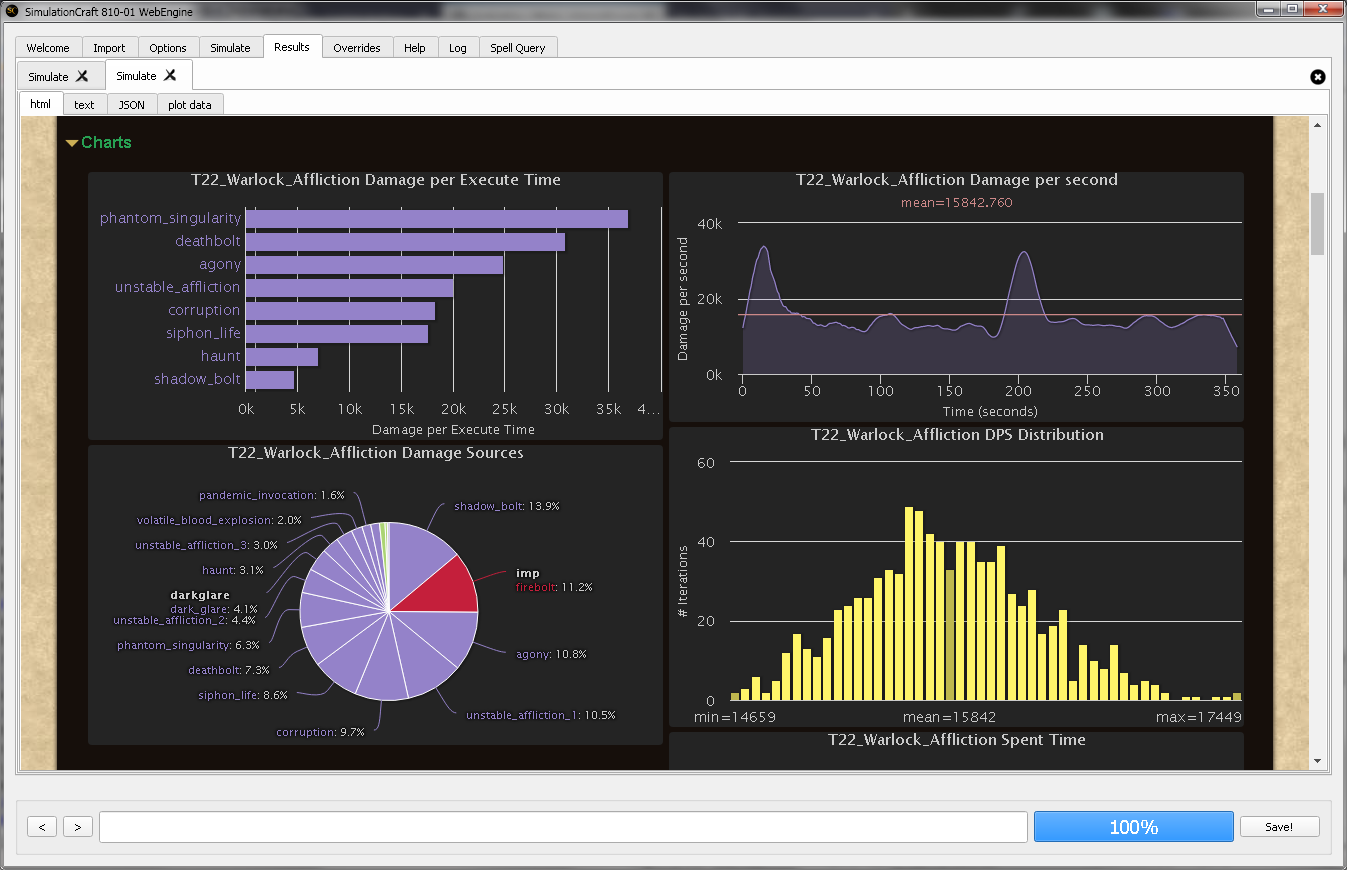The width and height of the screenshot is (1347, 870).
Task: Show the JSON output view
Action: click(x=131, y=105)
